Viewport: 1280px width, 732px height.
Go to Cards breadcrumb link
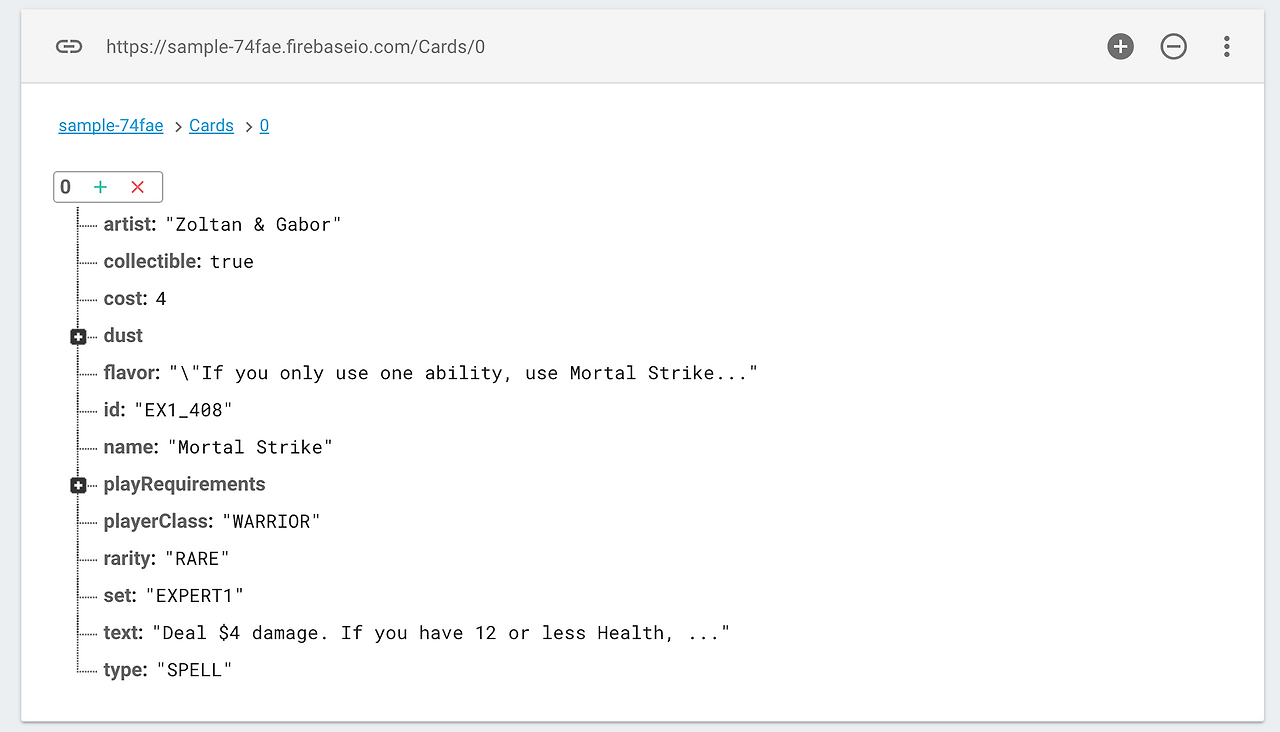[x=211, y=126]
